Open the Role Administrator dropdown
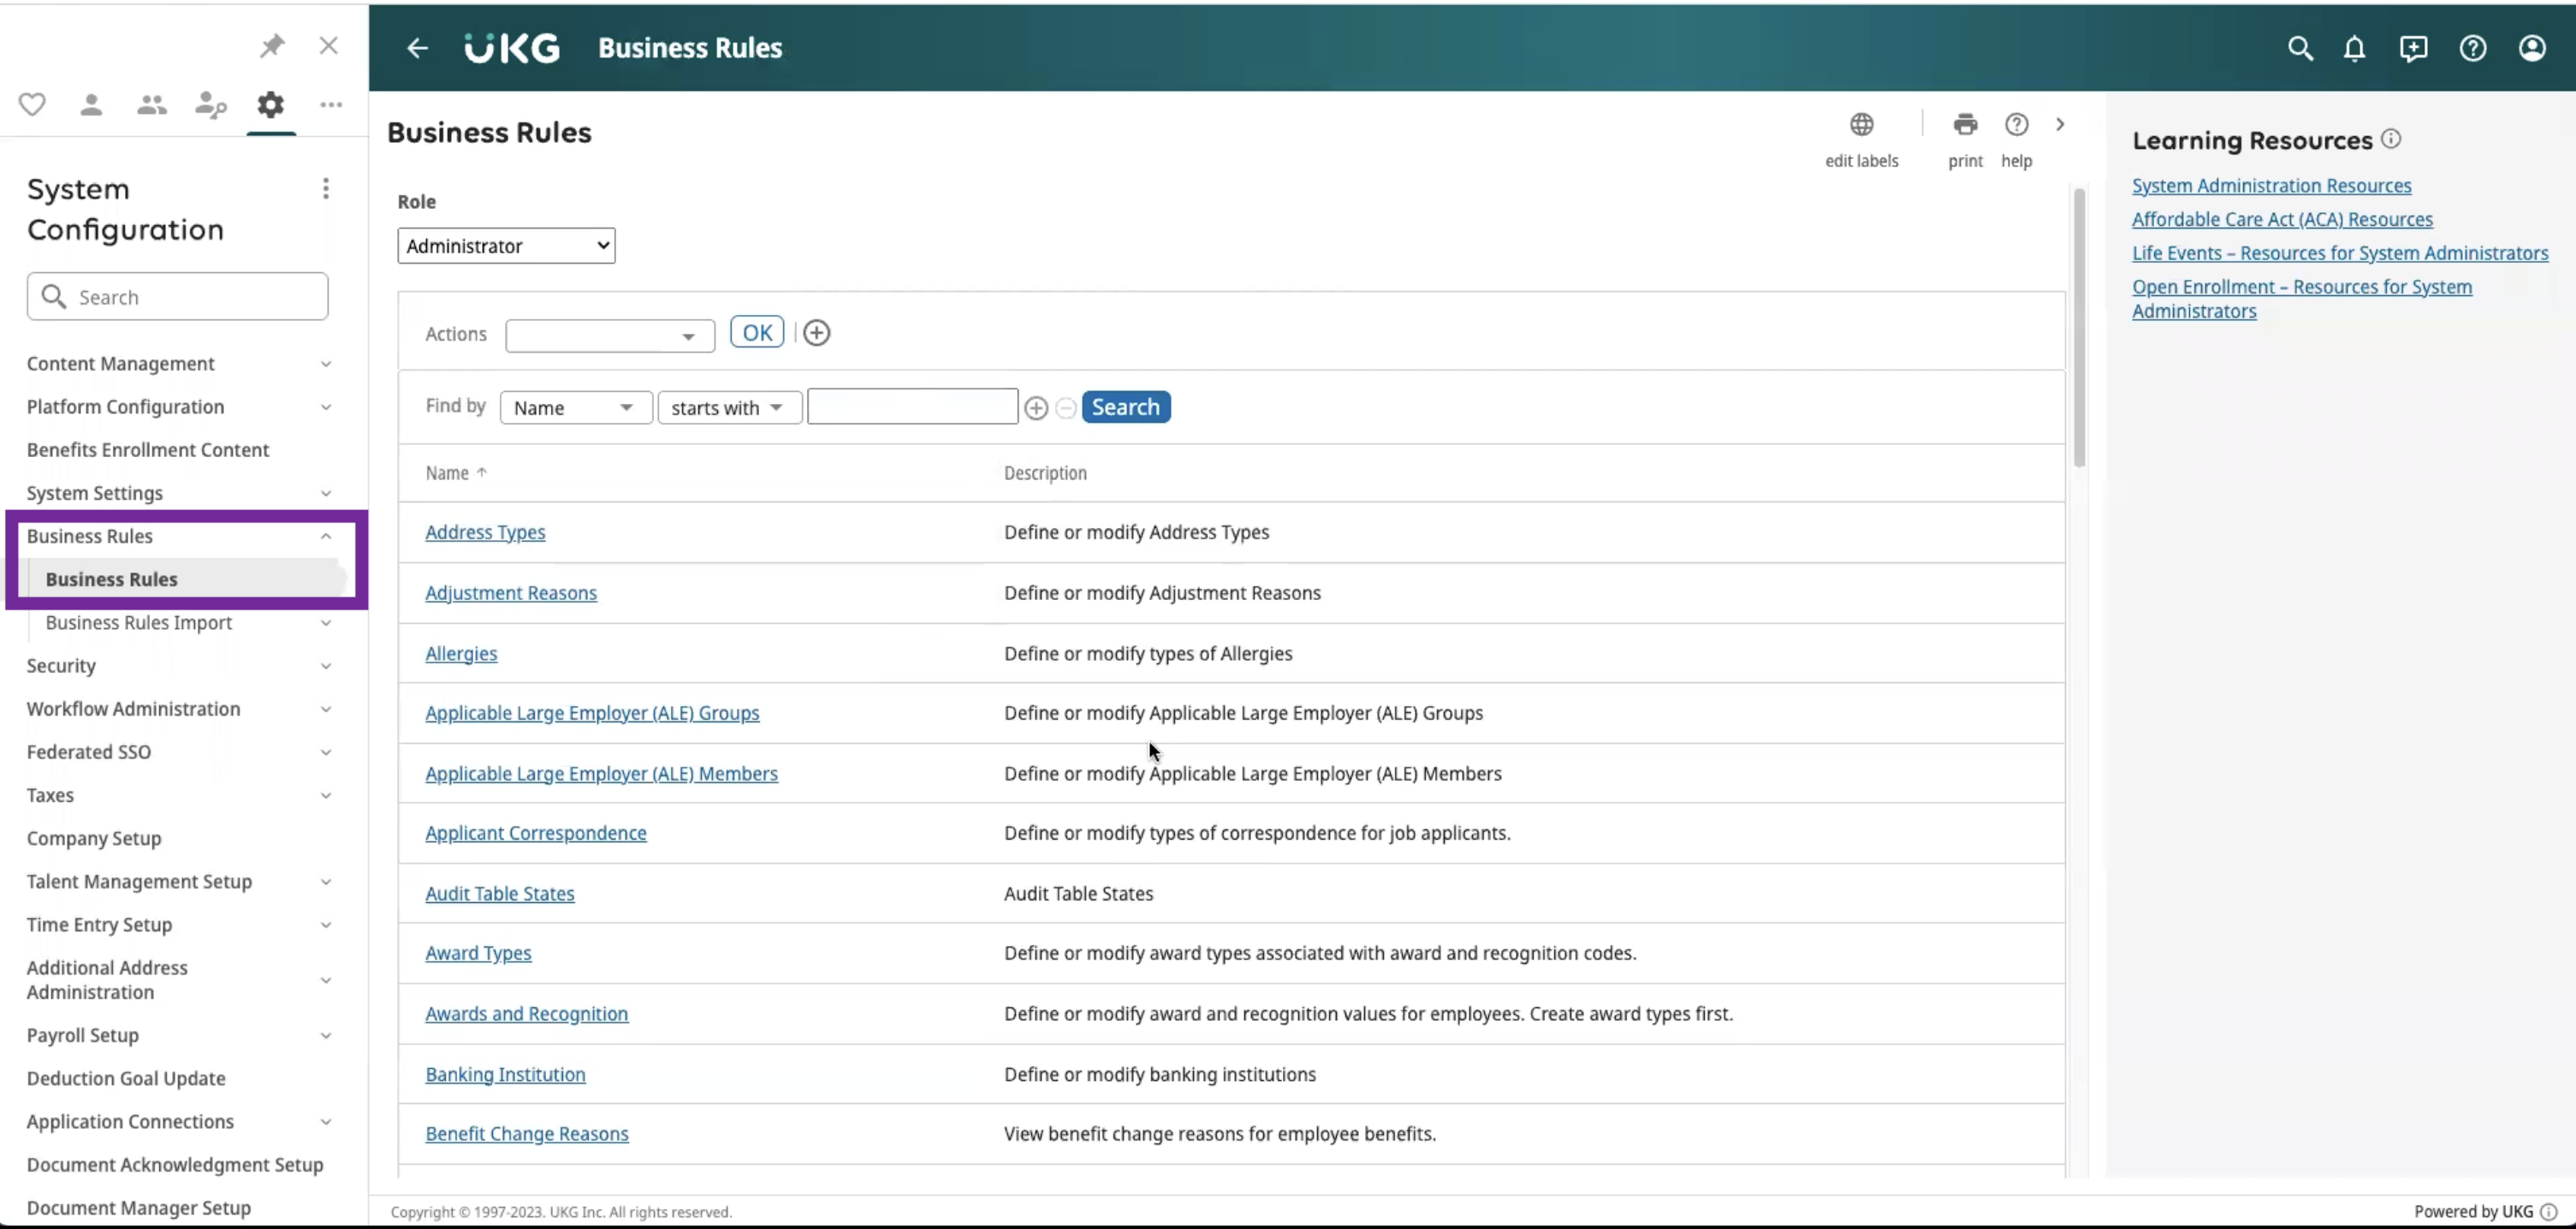This screenshot has height=1229, width=2576. [506, 246]
